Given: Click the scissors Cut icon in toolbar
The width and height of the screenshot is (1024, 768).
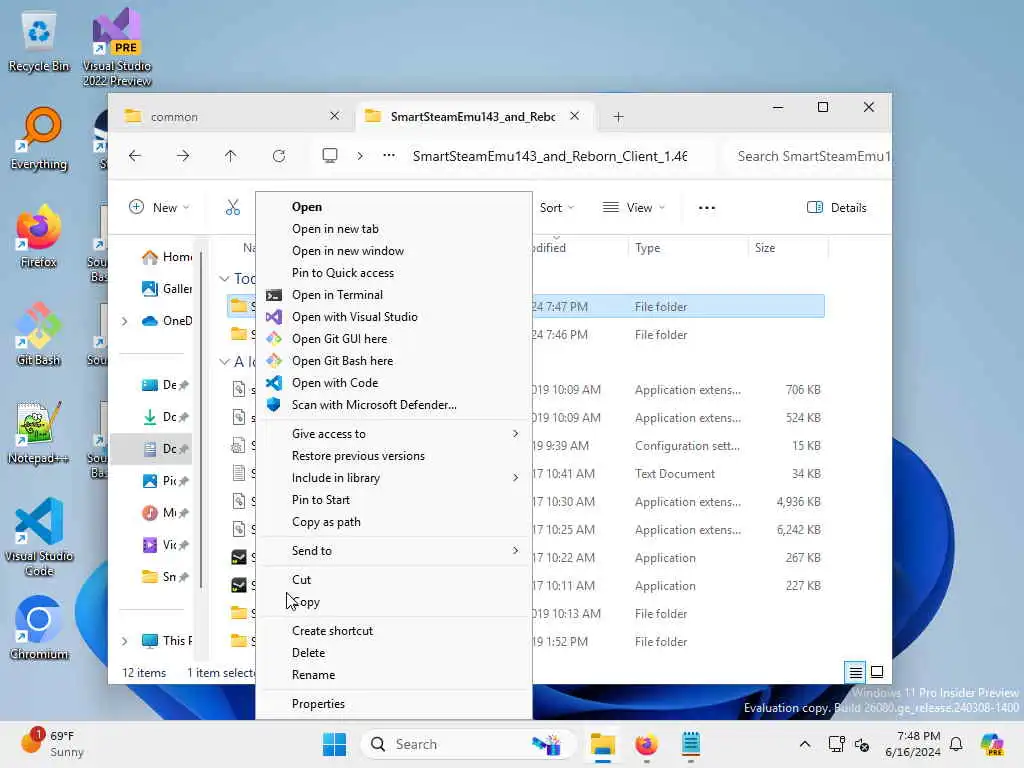Looking at the screenshot, I should coord(233,208).
